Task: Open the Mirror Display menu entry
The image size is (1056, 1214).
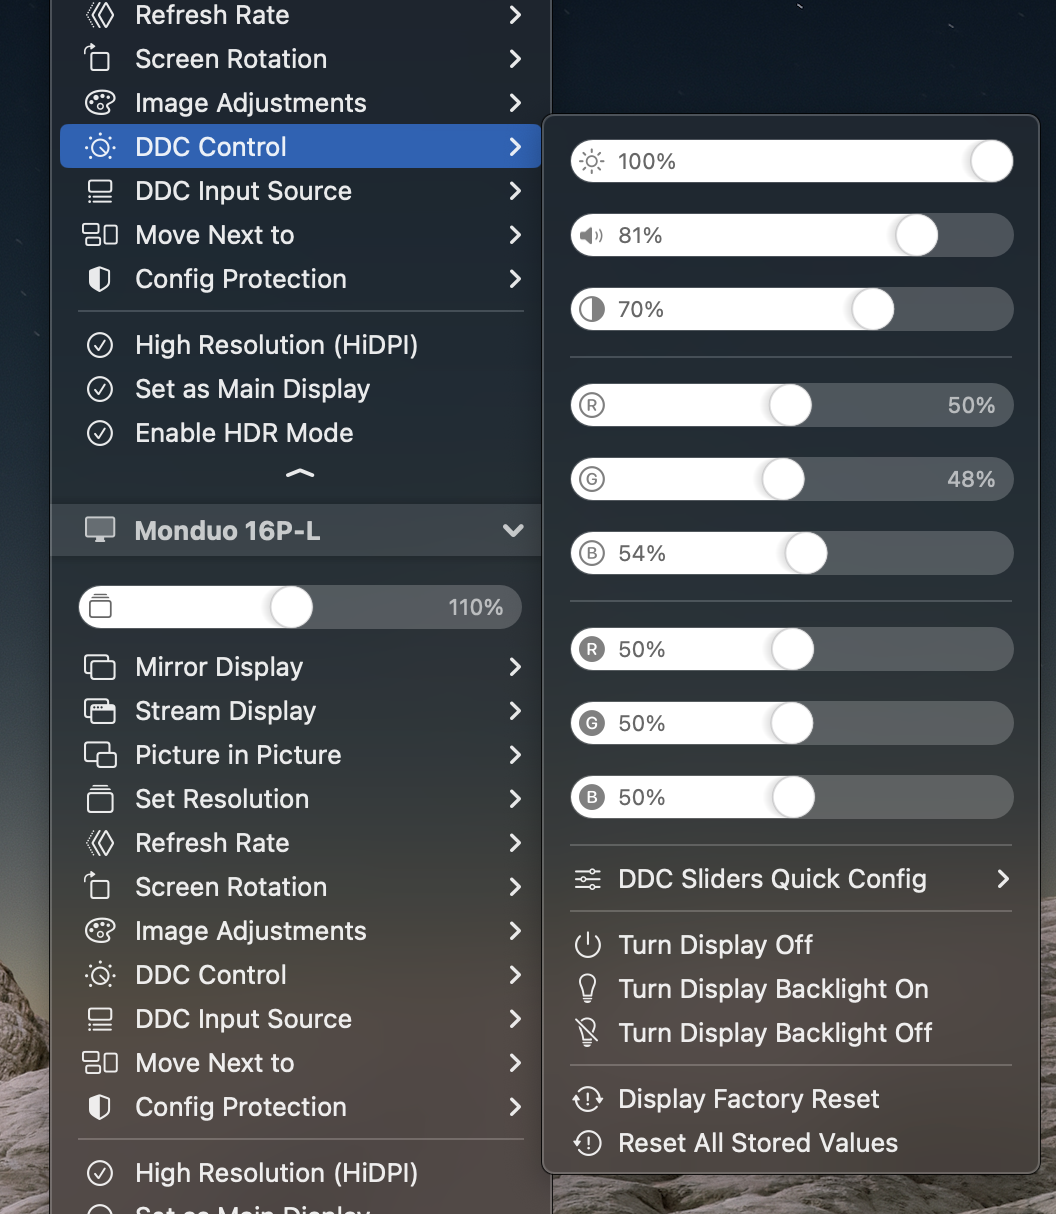Action: 219,667
